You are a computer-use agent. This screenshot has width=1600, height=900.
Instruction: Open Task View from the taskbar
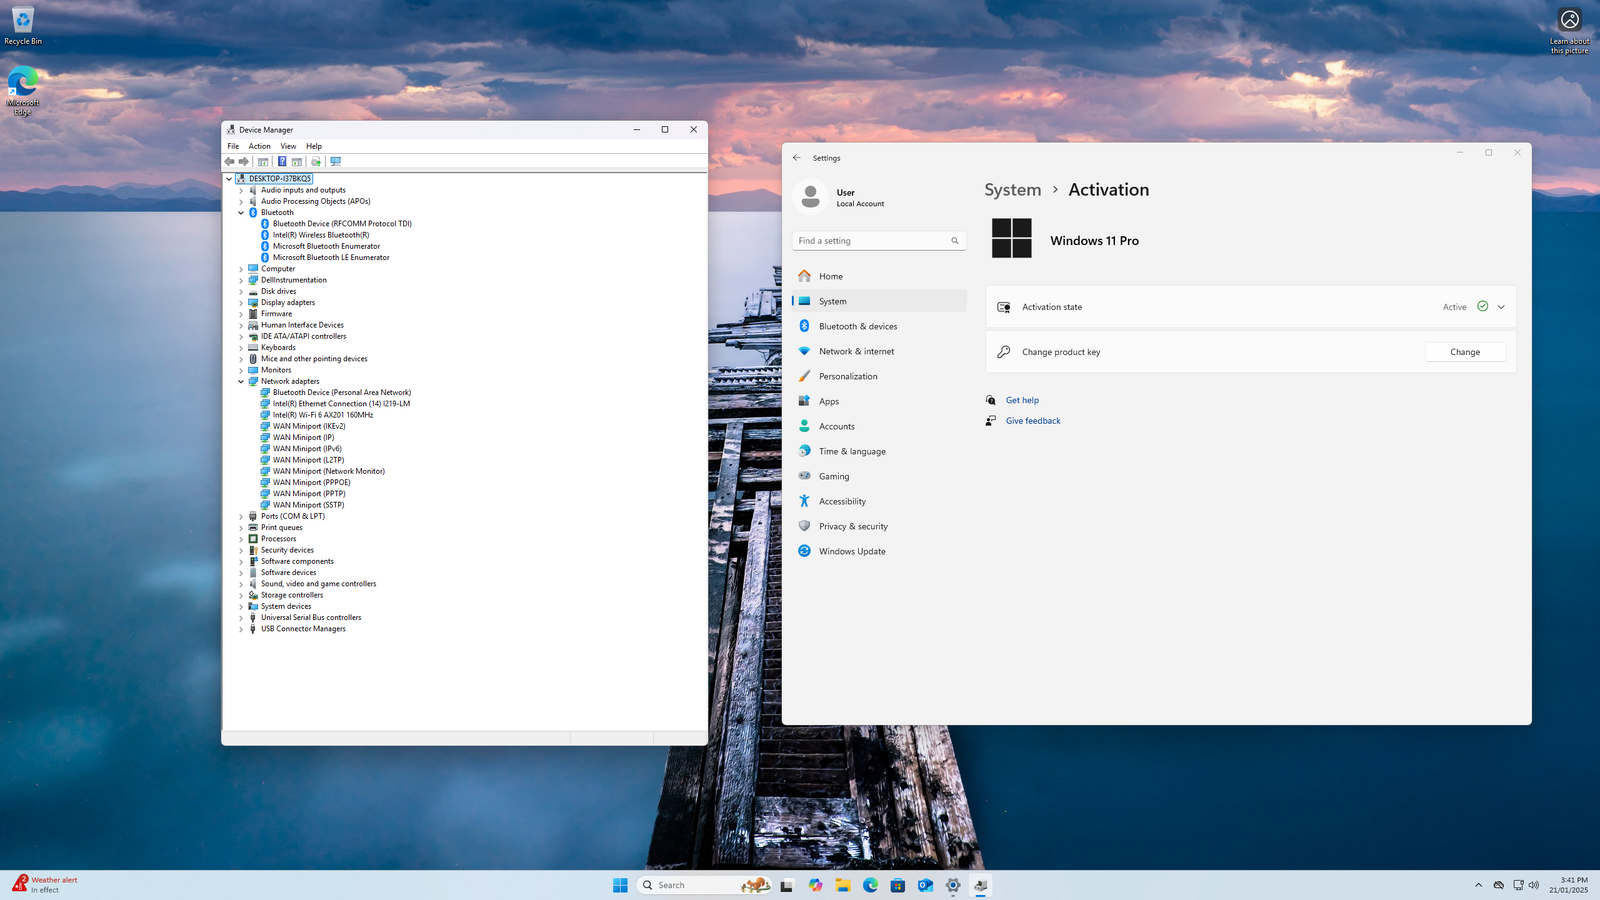(787, 885)
